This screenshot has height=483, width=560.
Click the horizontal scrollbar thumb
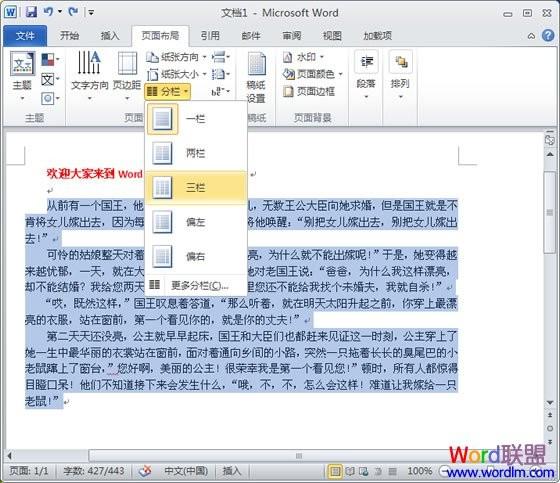(299, 455)
